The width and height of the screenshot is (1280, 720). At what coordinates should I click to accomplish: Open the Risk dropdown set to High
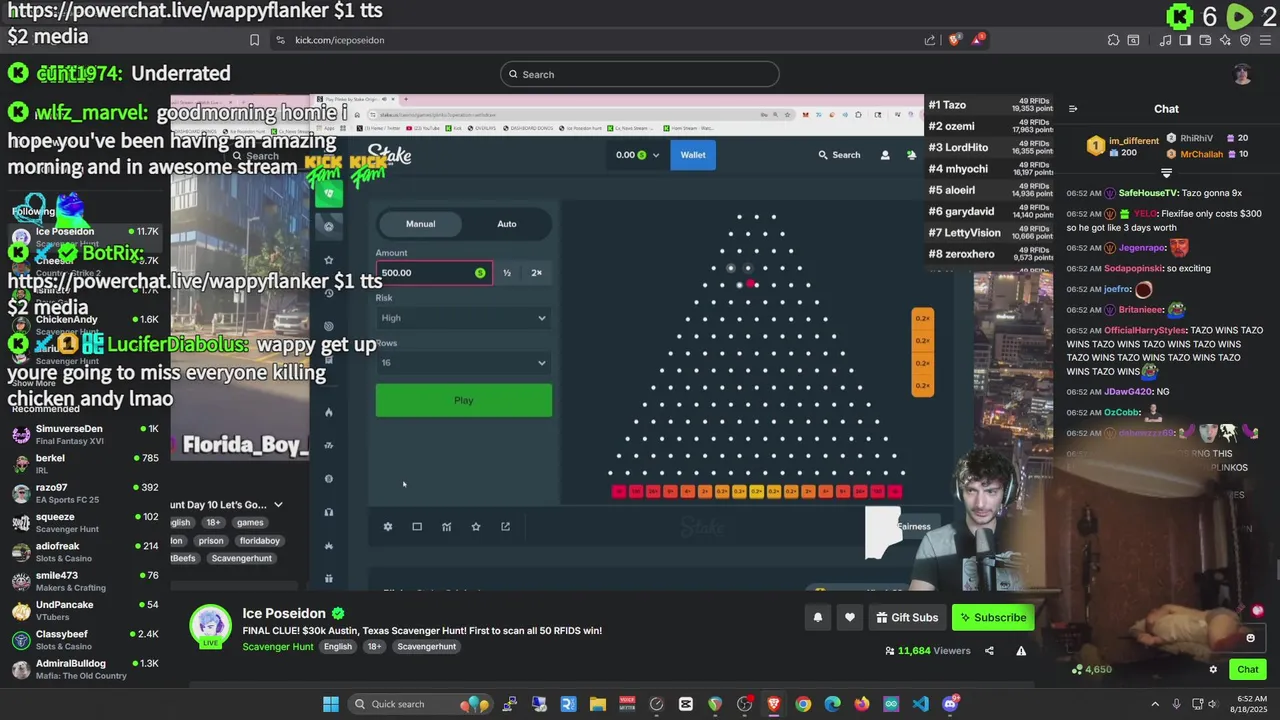(x=463, y=318)
